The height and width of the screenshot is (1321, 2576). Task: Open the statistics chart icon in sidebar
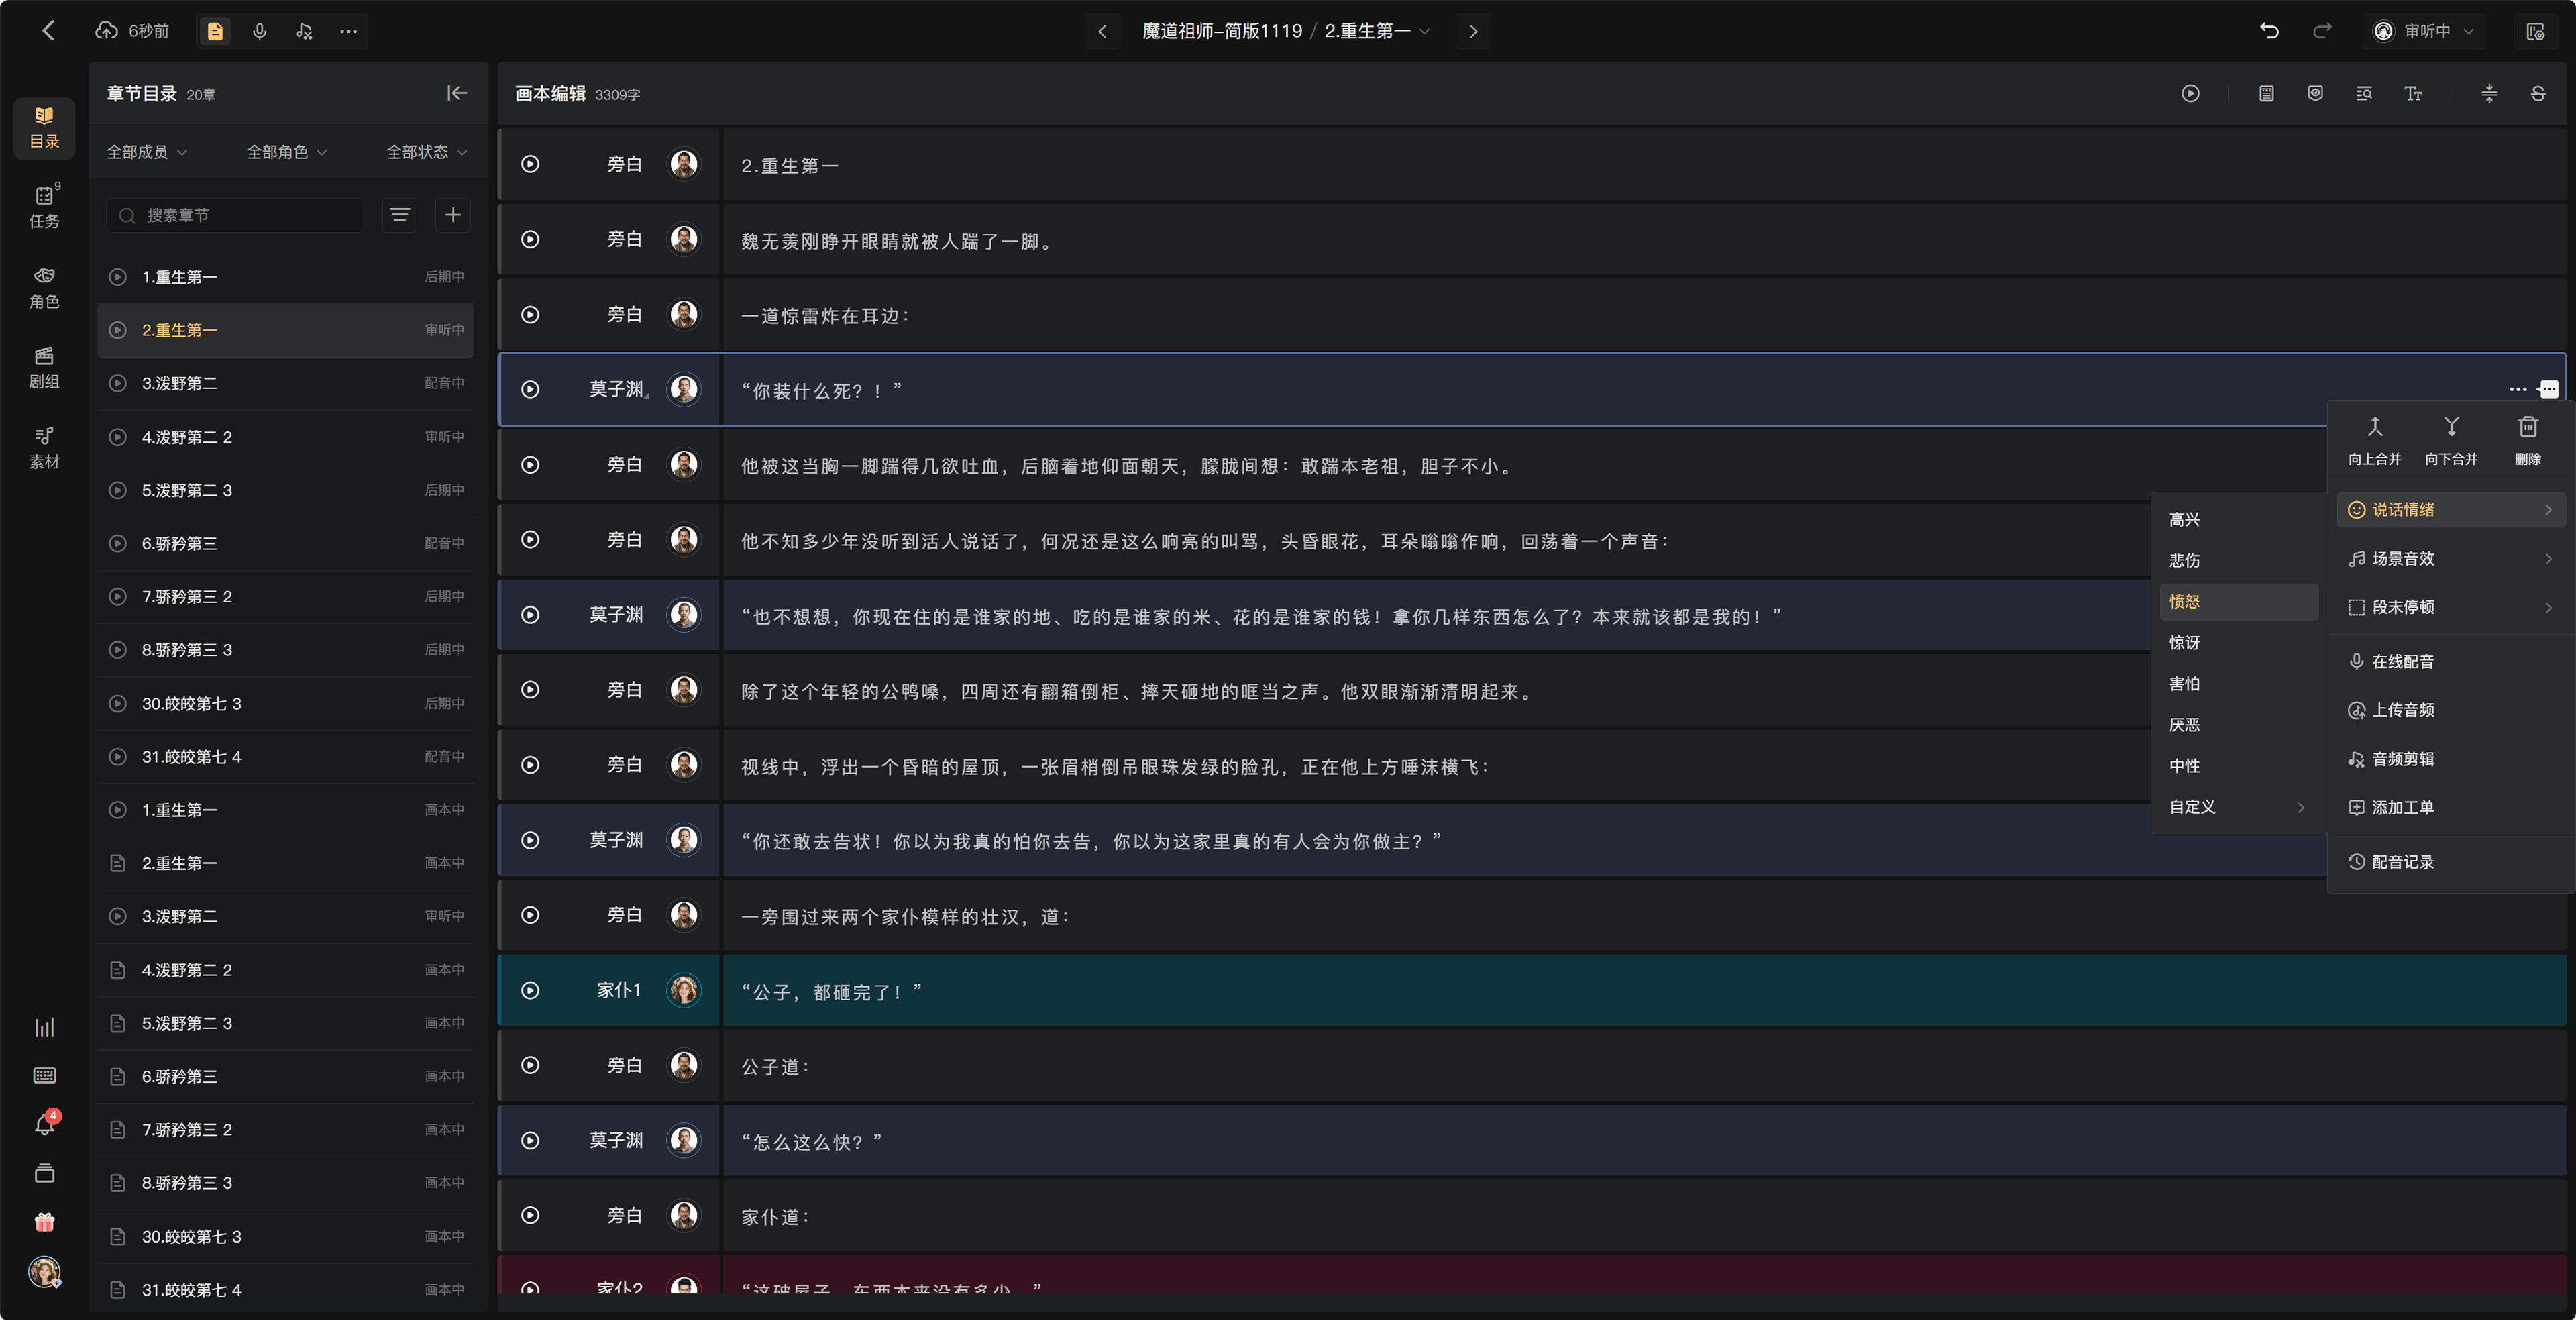44,1027
